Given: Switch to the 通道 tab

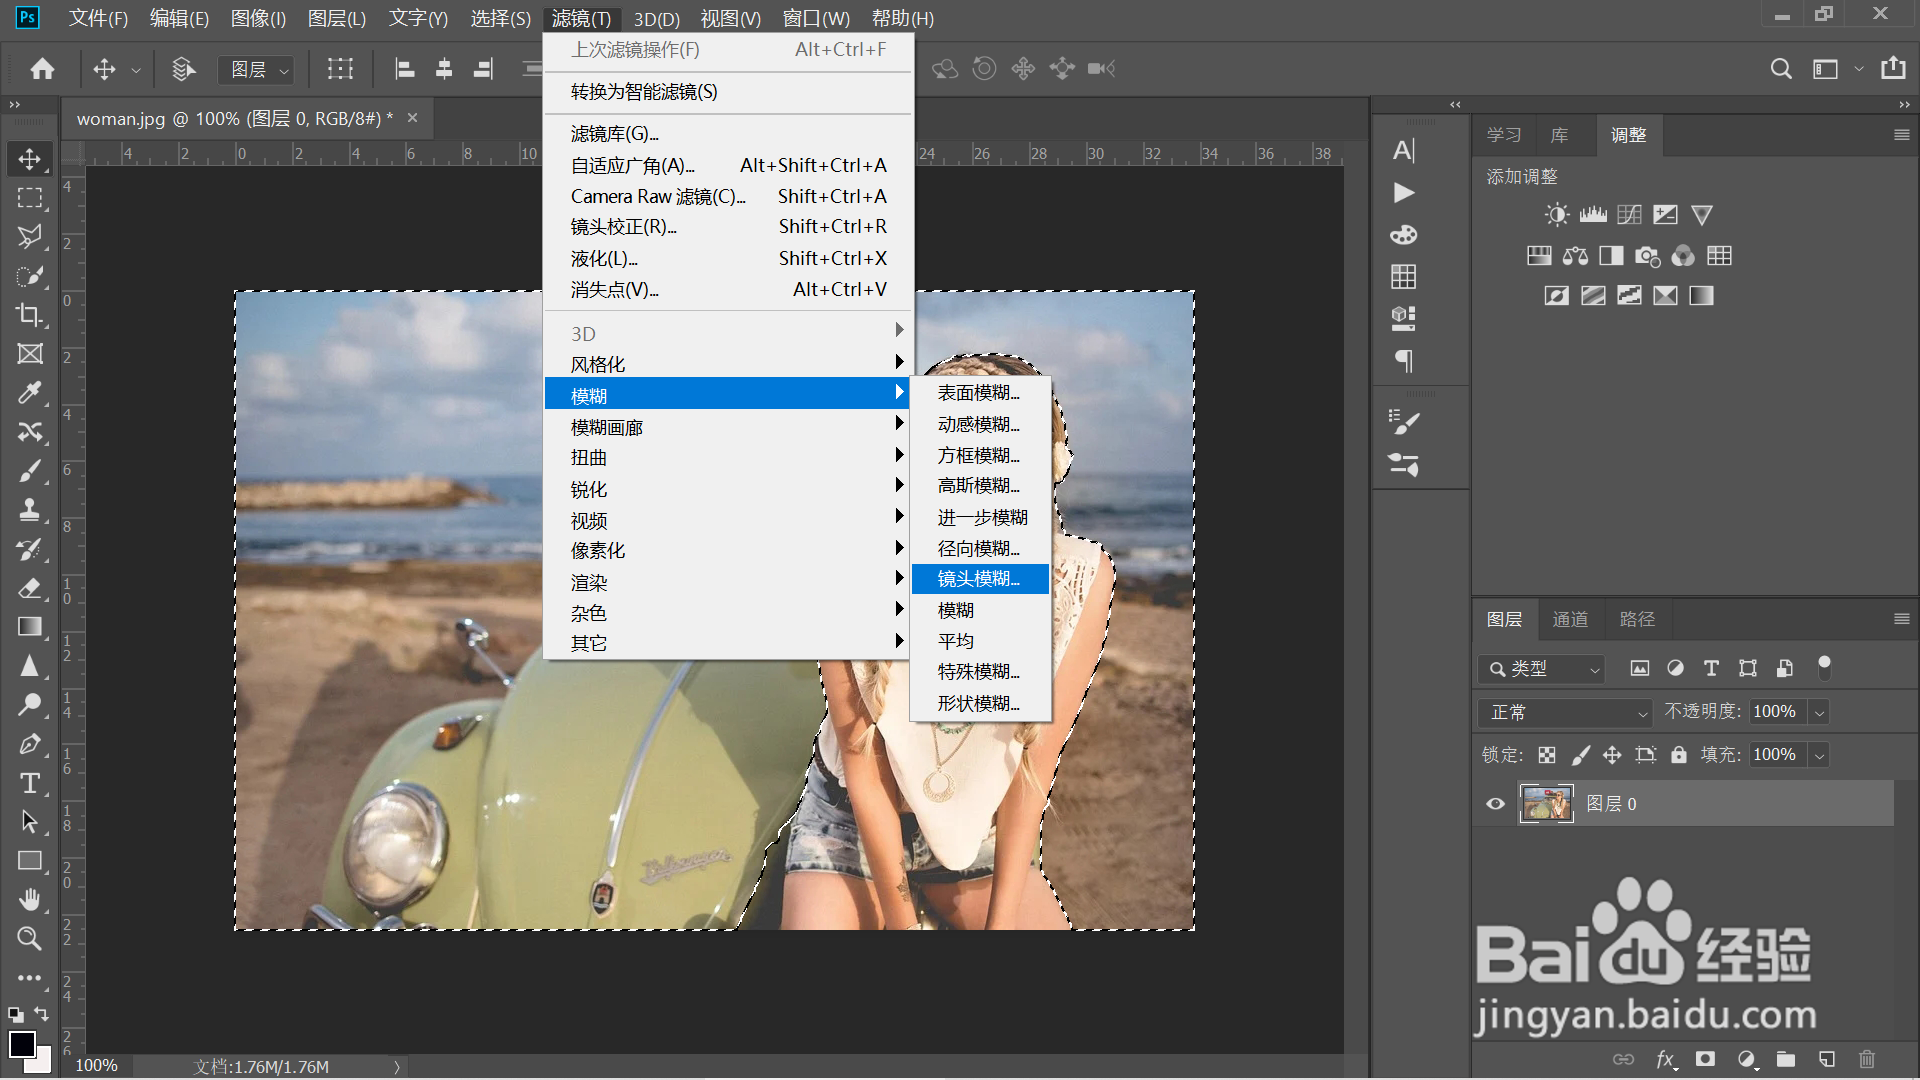Looking at the screenshot, I should point(1569,619).
